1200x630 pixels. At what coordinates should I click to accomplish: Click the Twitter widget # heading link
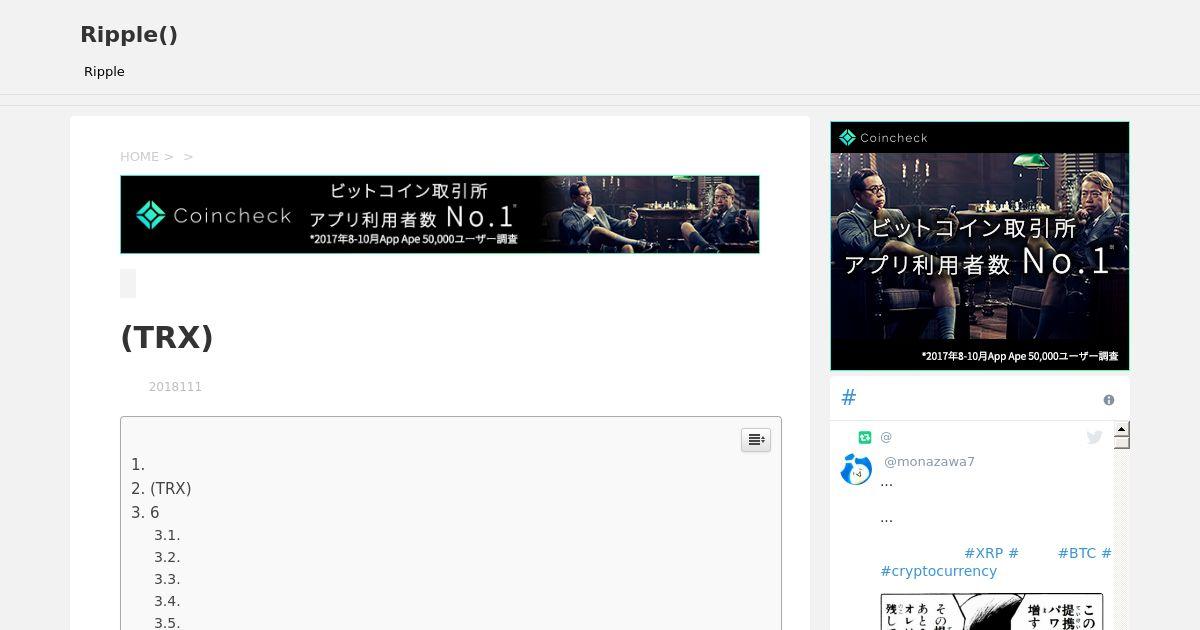tap(849, 398)
